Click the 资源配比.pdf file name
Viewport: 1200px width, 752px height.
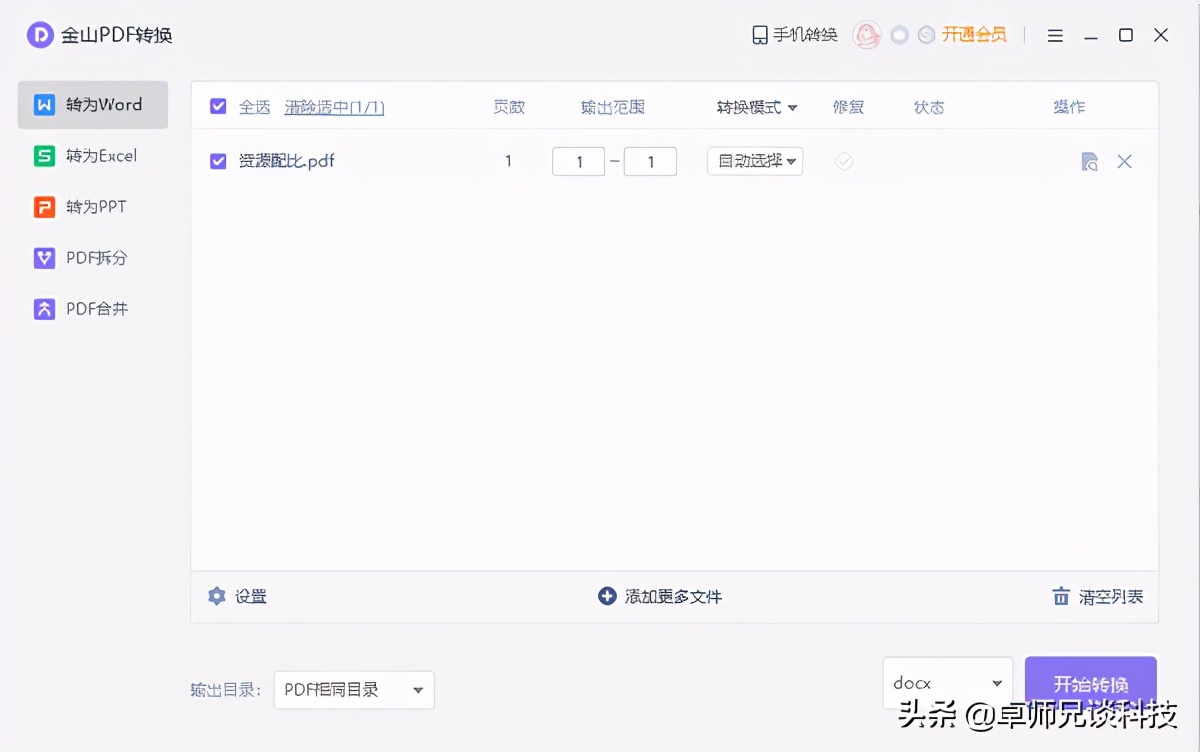[x=286, y=161]
